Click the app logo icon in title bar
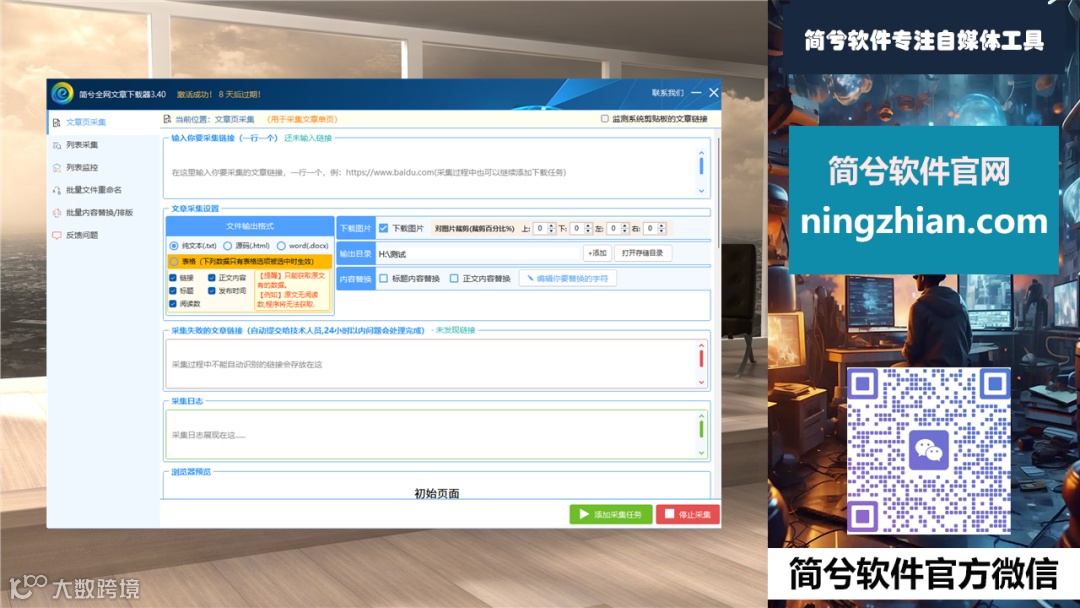 (62, 93)
